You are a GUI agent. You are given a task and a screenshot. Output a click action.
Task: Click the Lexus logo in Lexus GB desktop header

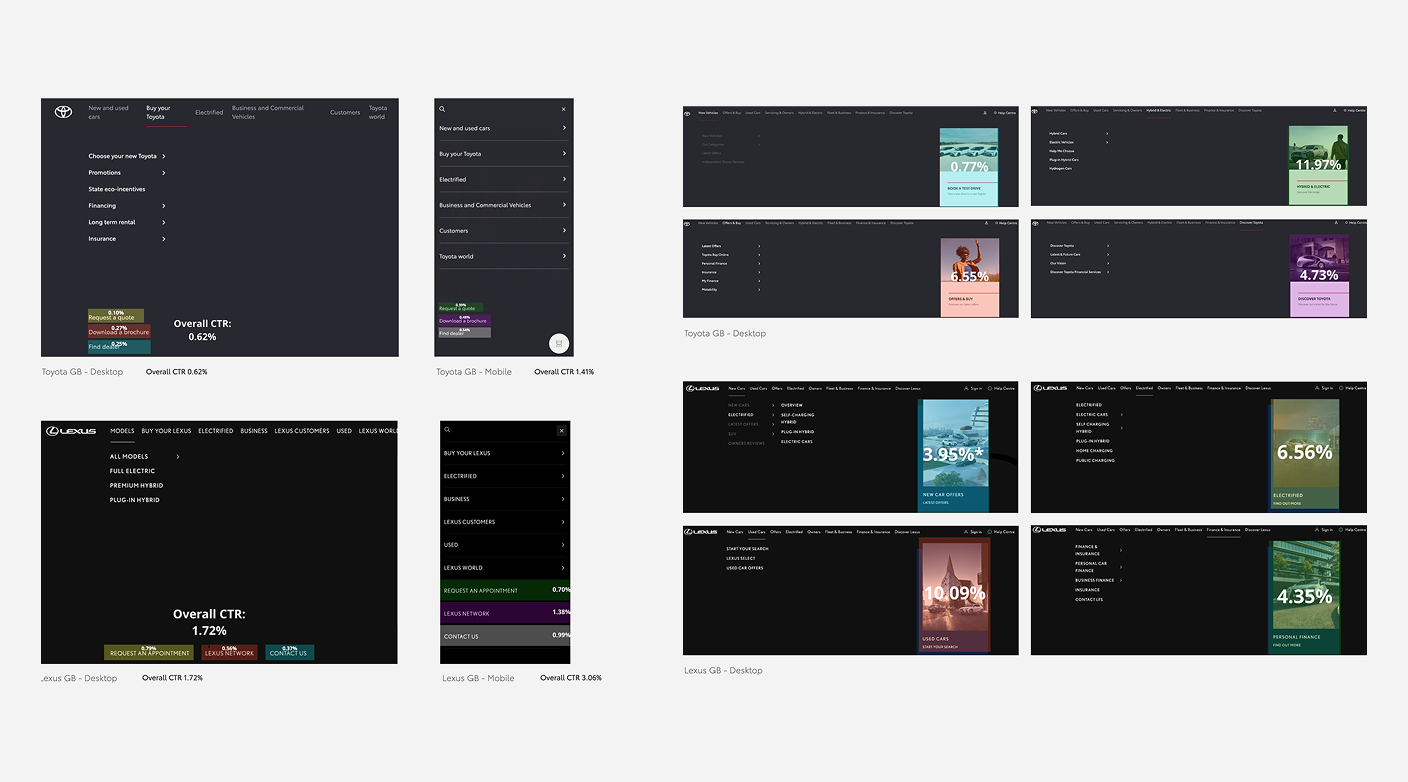tap(71, 431)
